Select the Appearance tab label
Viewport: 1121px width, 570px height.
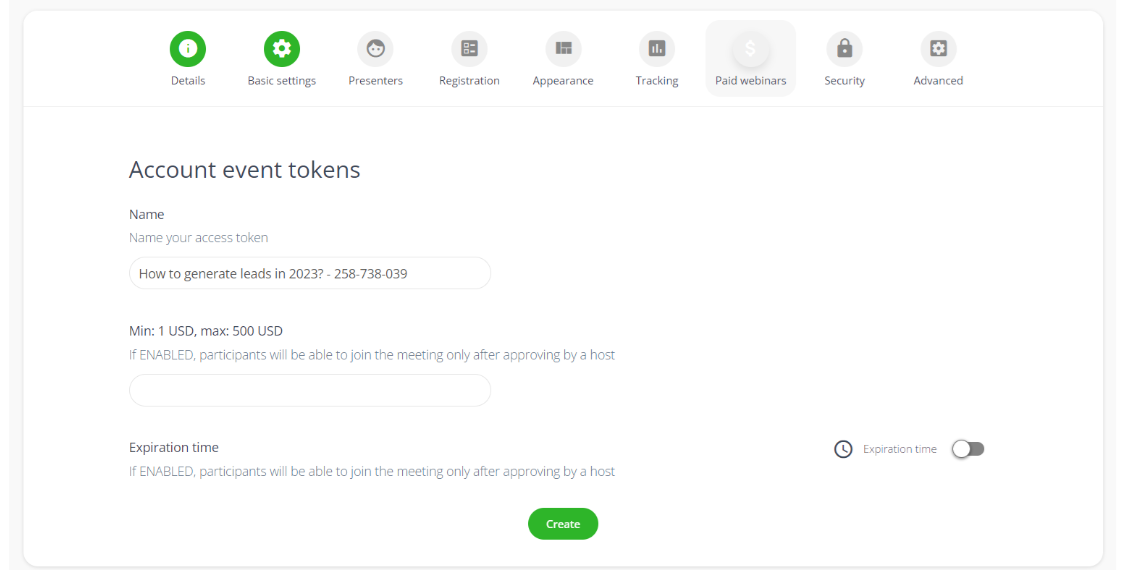coord(563,81)
